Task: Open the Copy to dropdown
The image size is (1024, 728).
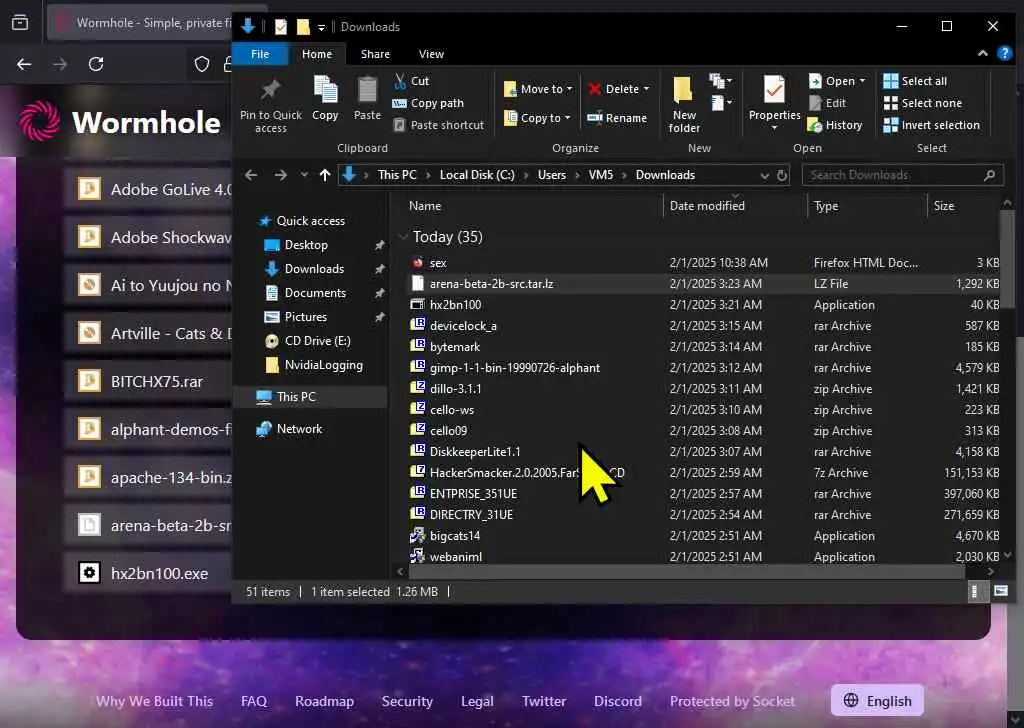Action: pos(537,118)
